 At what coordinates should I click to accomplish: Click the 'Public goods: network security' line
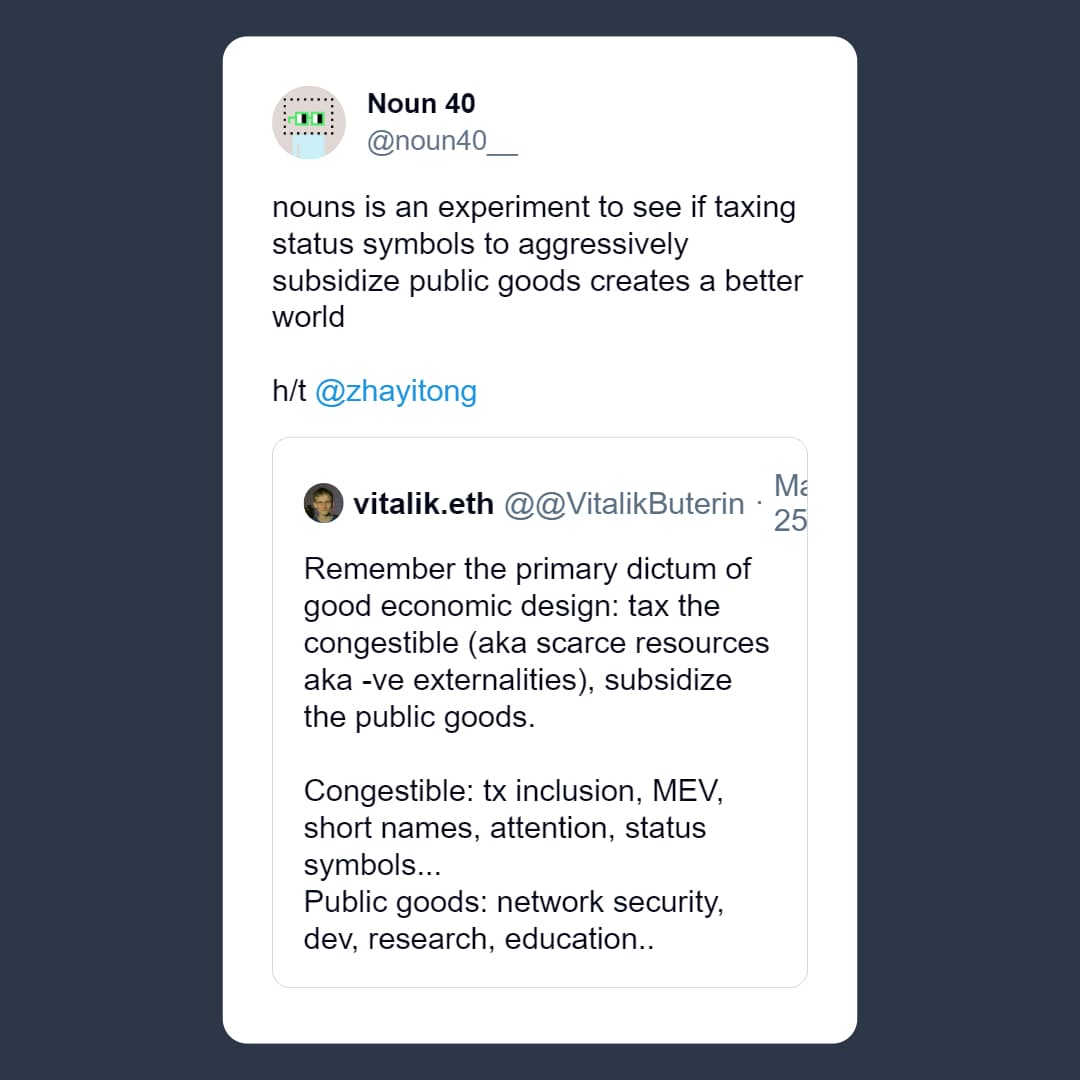(x=514, y=901)
